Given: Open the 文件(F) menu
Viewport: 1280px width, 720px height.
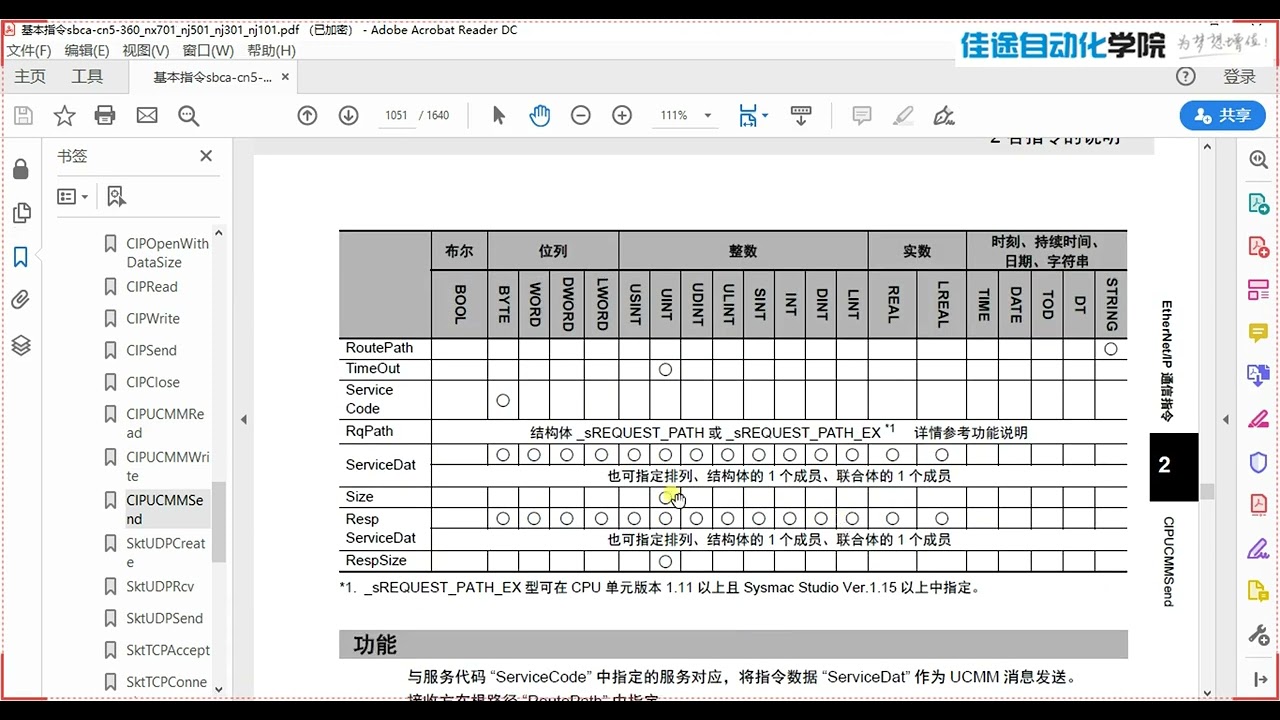Looking at the screenshot, I should [x=29, y=50].
